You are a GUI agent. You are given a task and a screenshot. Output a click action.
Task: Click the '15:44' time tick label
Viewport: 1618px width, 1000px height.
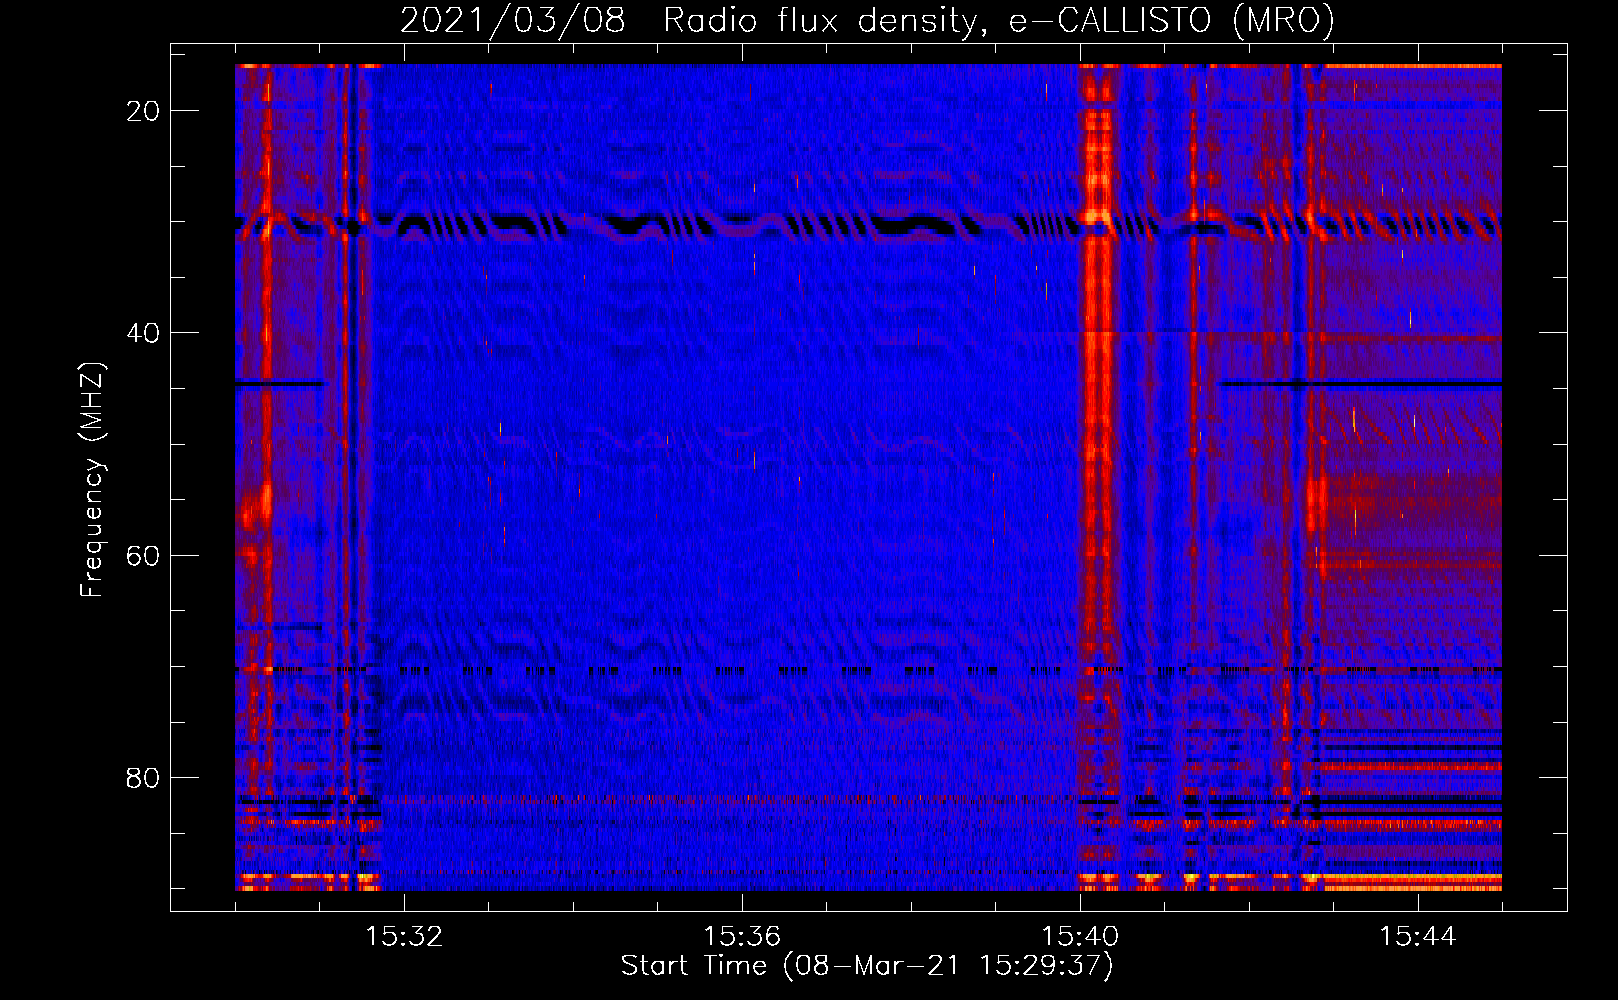tap(1418, 937)
